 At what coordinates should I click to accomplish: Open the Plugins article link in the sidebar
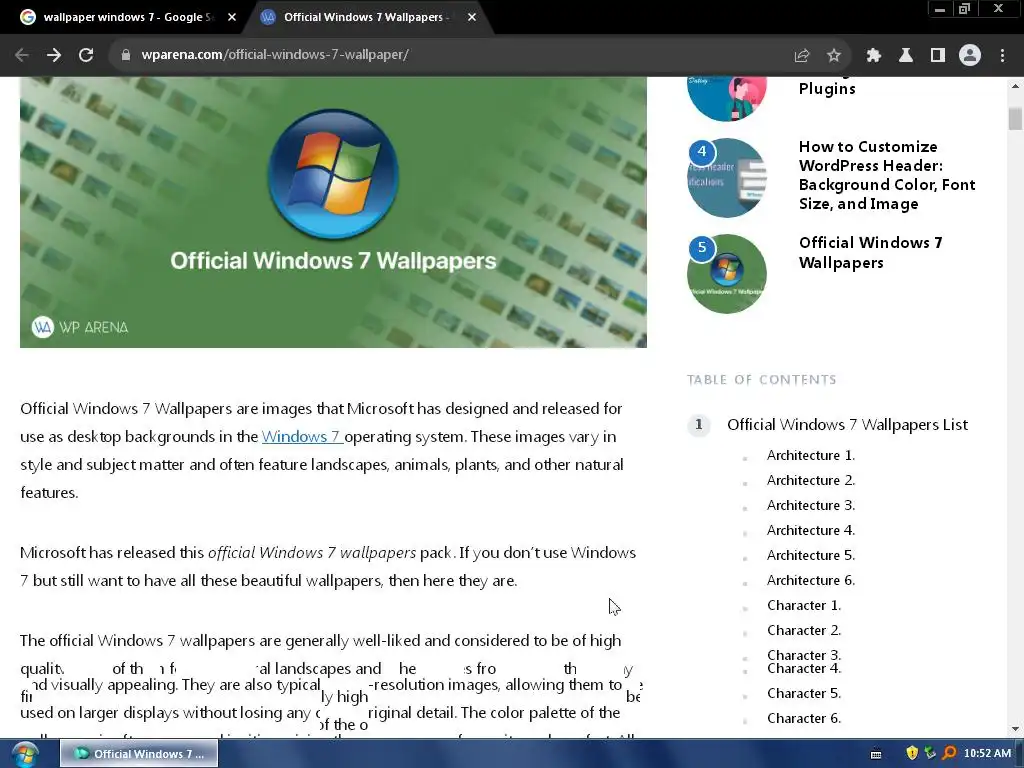click(x=827, y=88)
